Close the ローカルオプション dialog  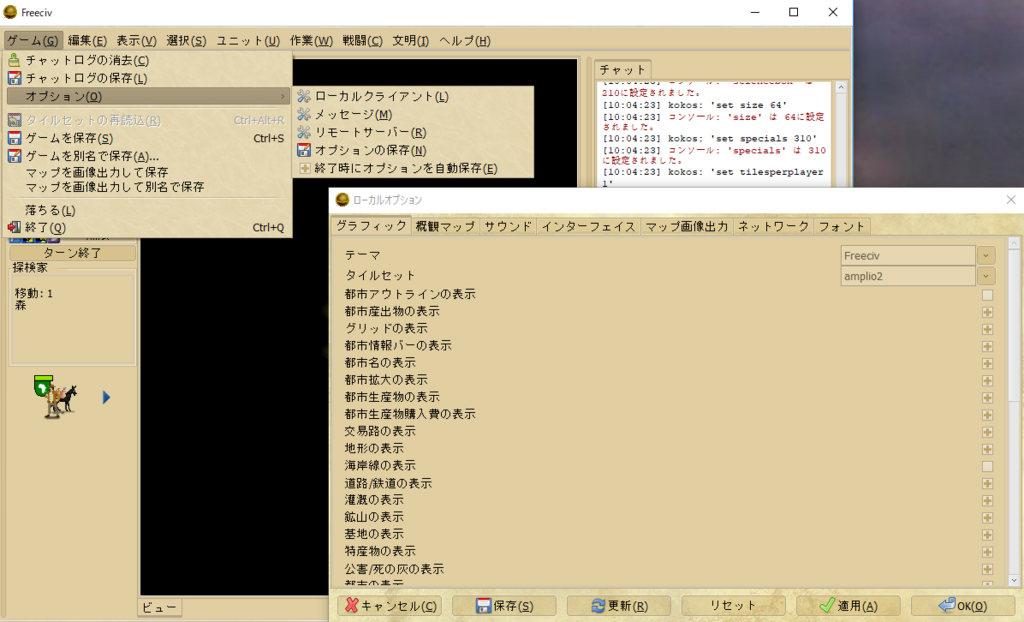point(1011,200)
